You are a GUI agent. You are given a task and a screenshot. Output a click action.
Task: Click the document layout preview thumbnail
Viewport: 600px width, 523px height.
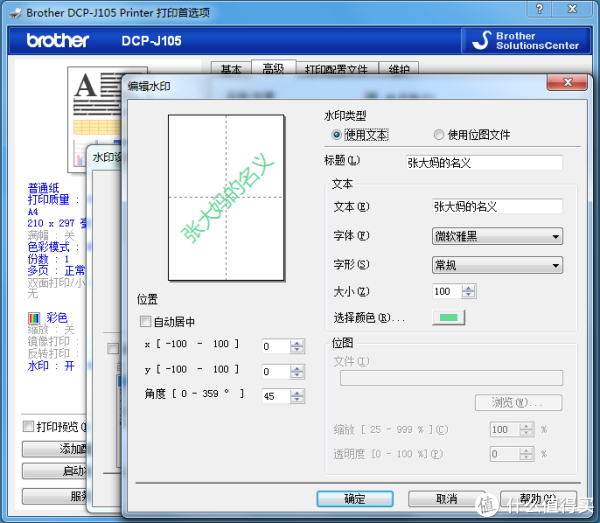(95, 119)
